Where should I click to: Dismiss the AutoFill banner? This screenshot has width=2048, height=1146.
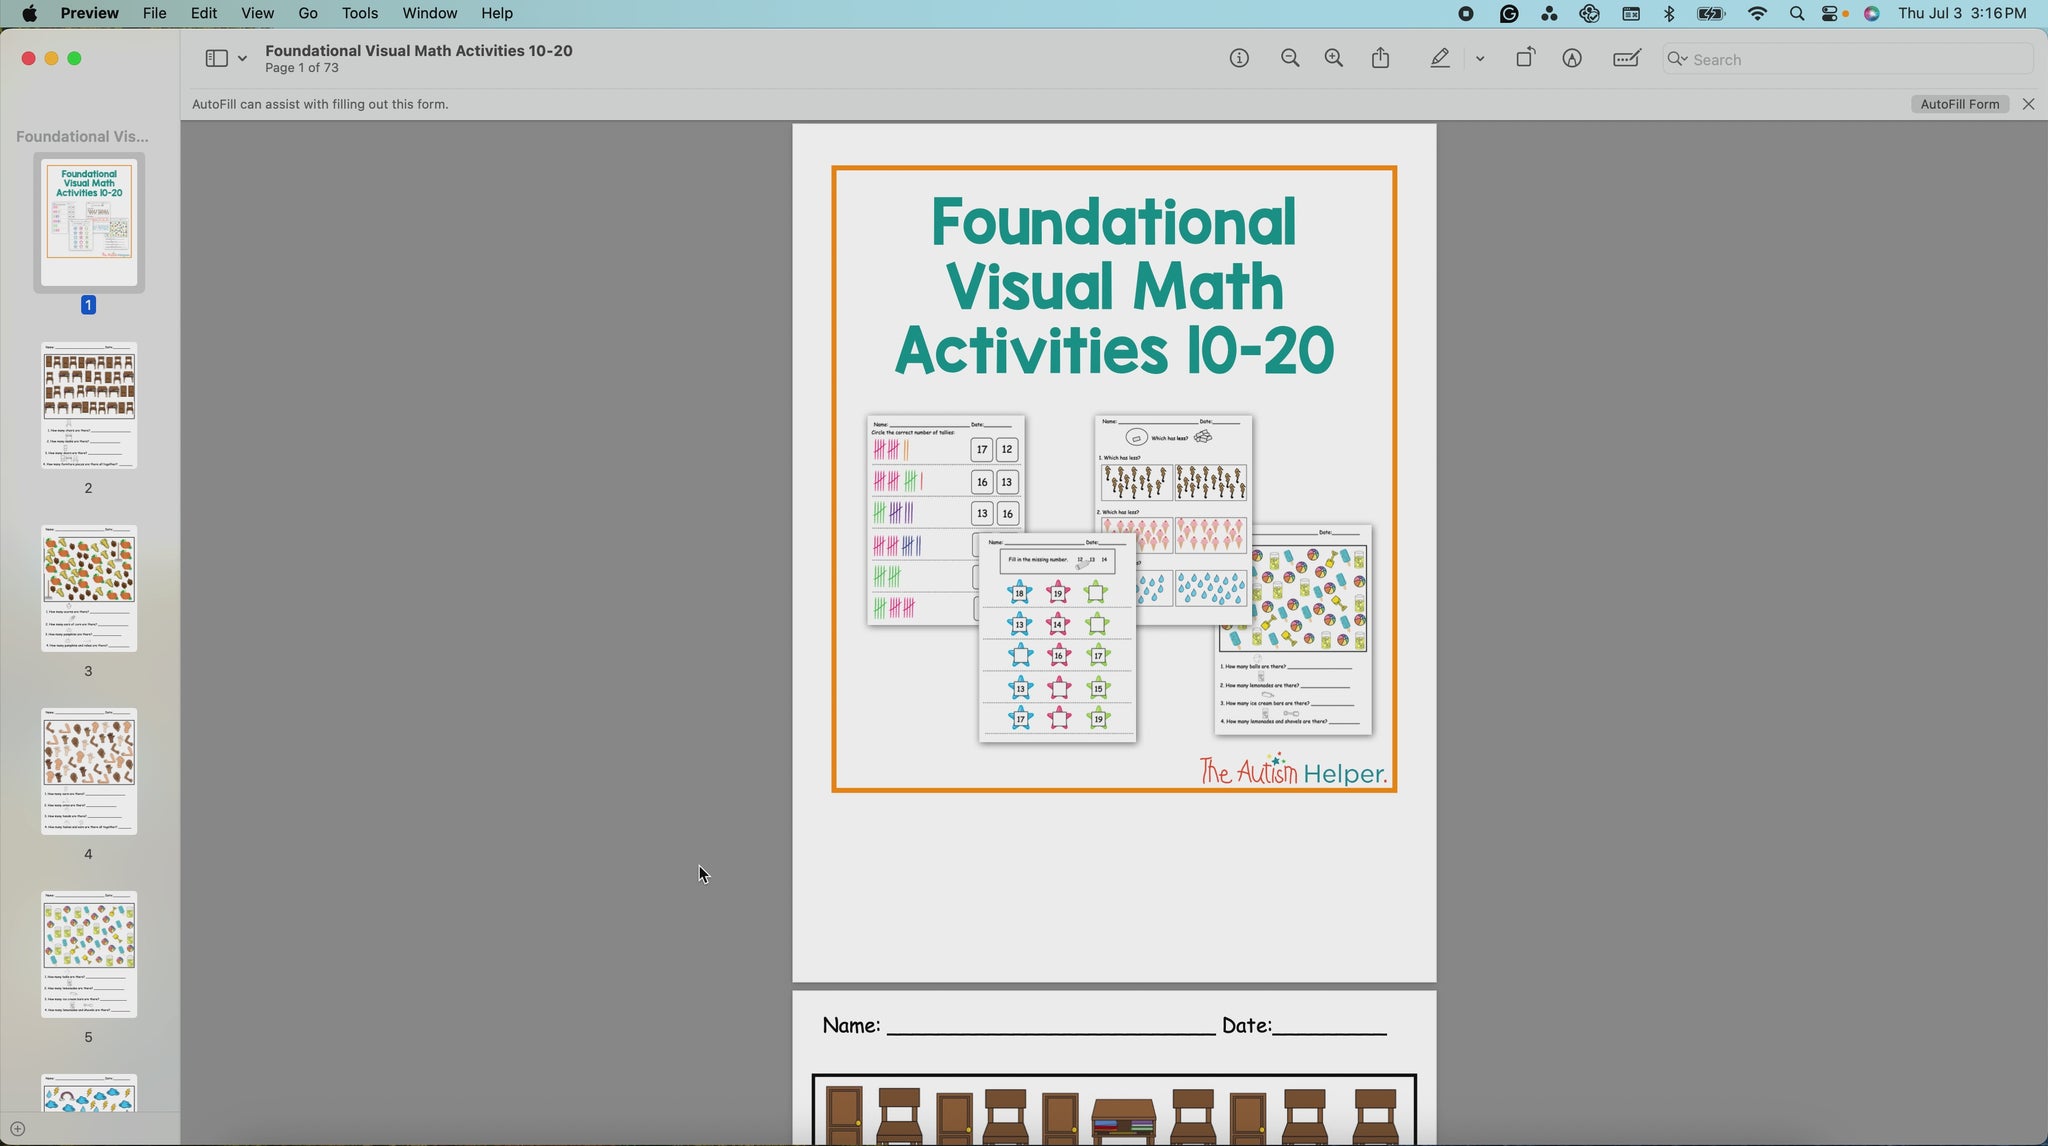click(x=2028, y=104)
